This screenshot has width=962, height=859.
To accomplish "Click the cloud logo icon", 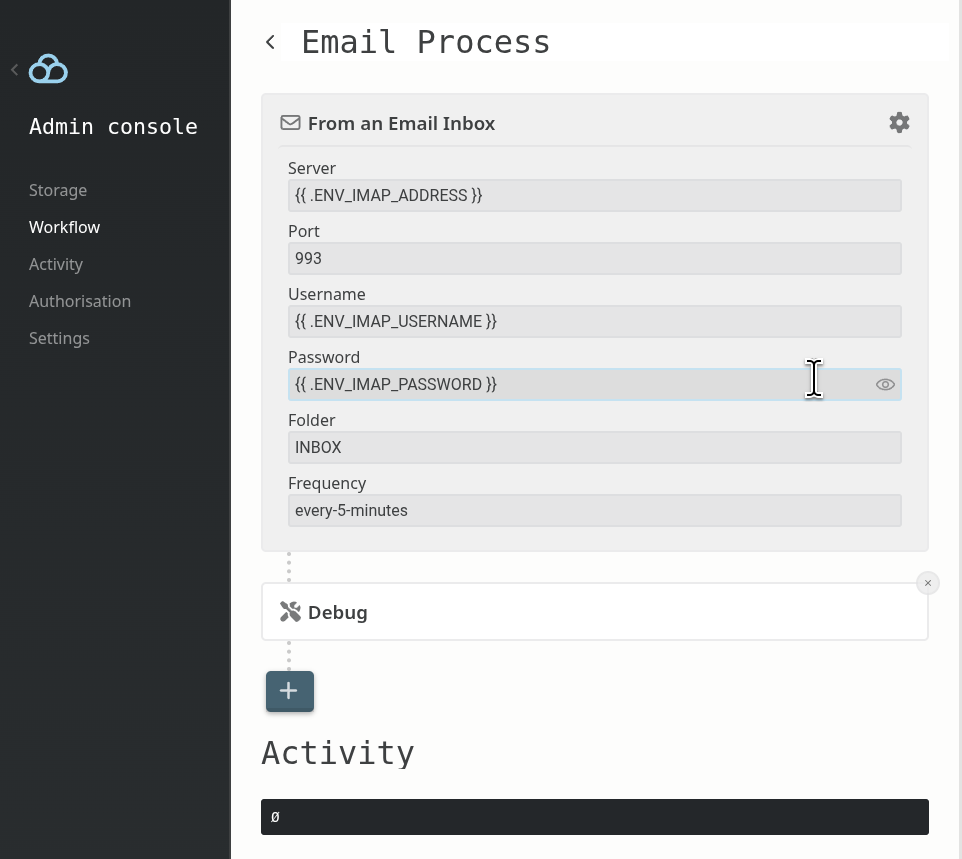I will (48, 69).
